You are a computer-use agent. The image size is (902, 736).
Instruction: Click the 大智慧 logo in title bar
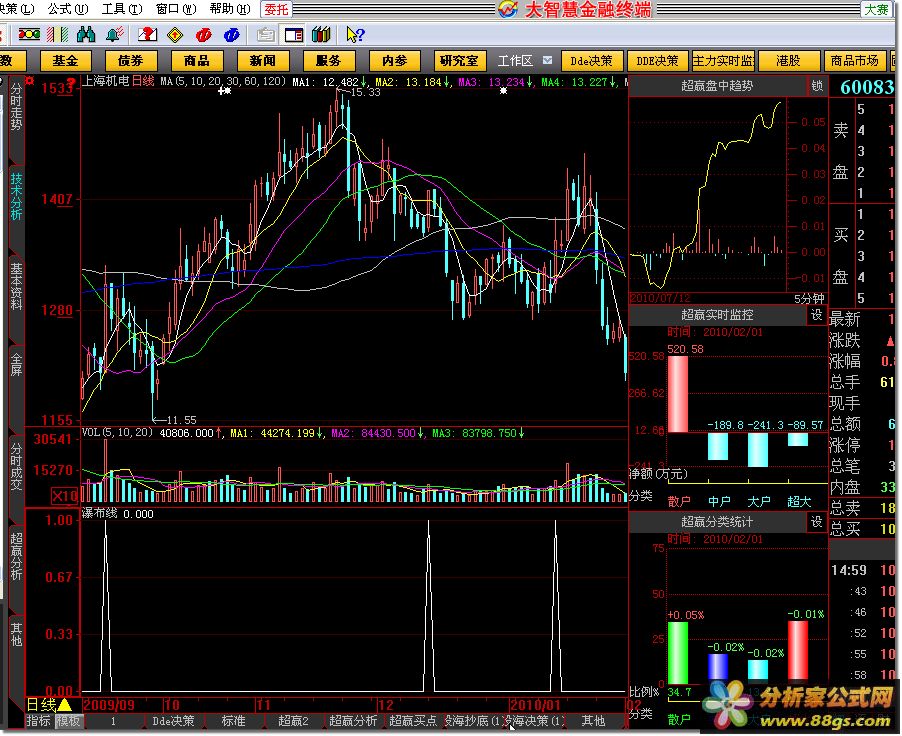coord(507,9)
